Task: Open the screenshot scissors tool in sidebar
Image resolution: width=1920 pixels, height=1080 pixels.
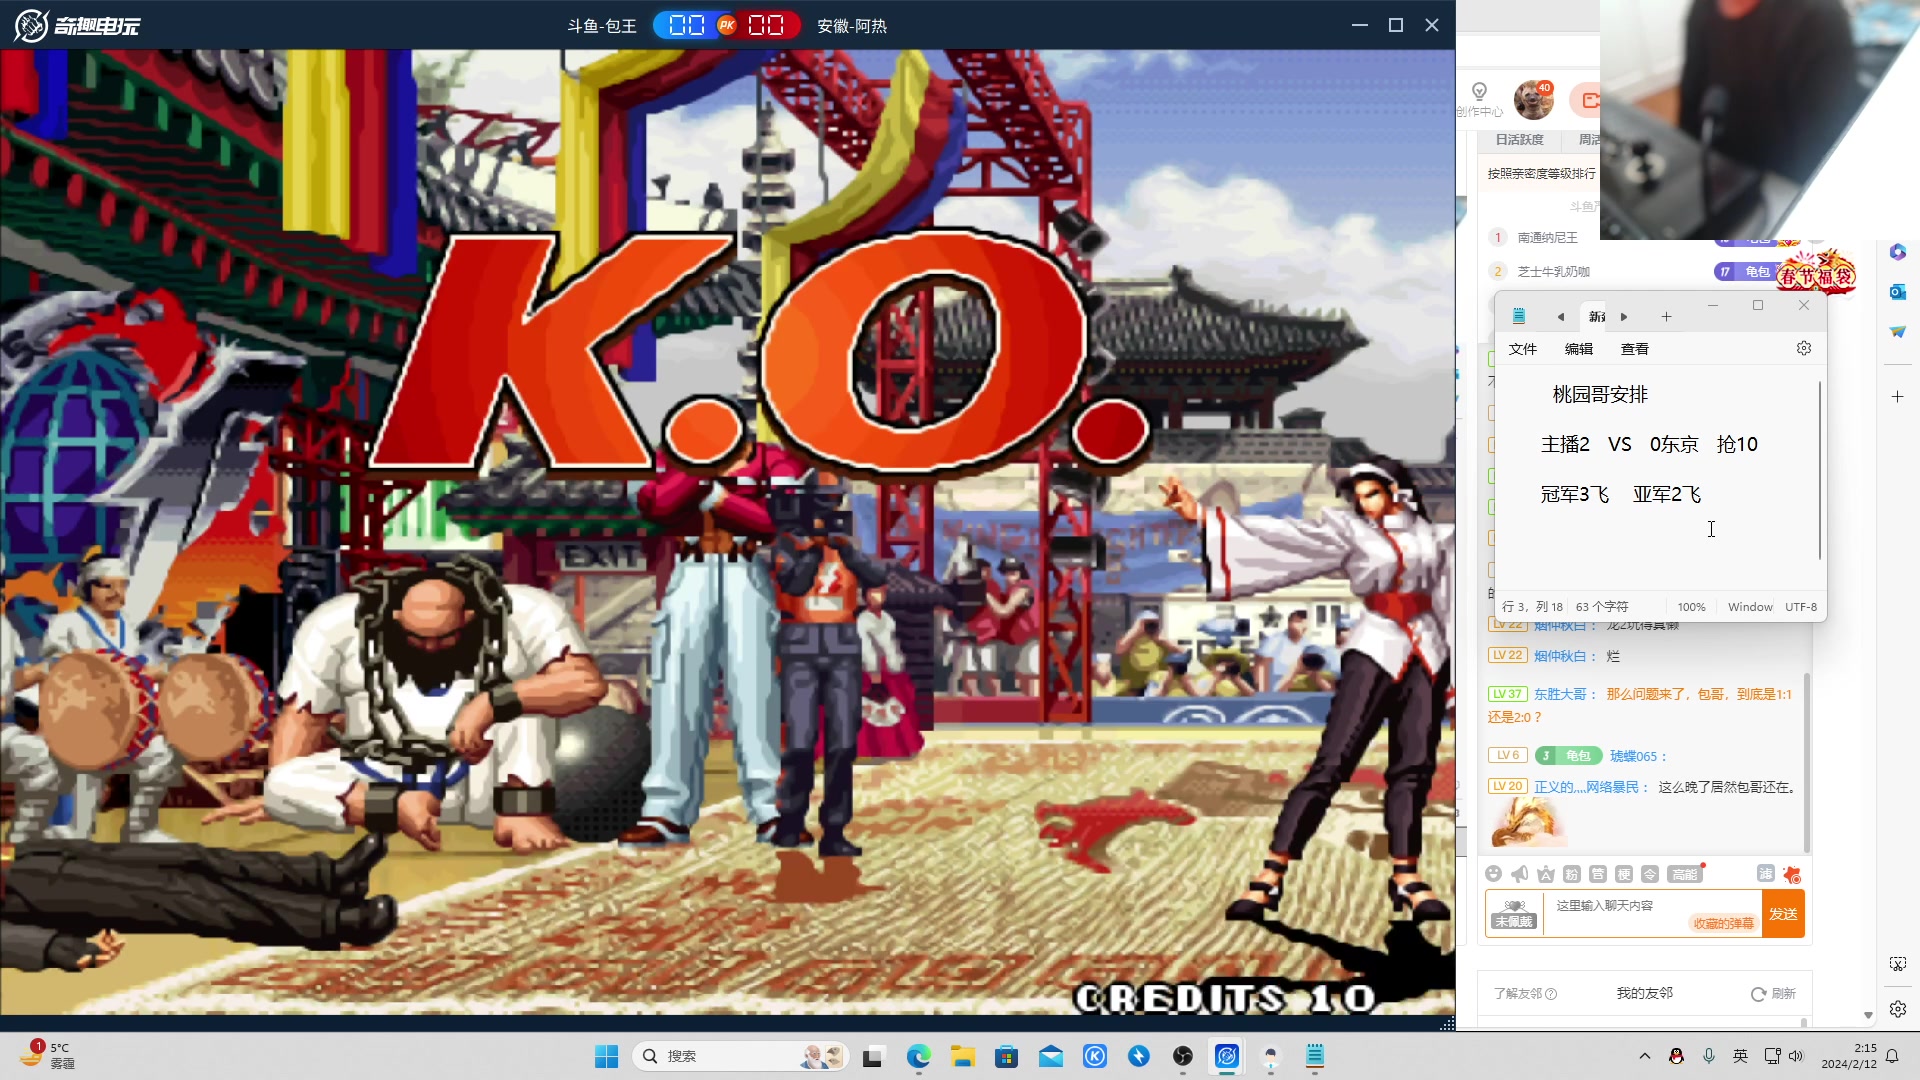Action: (x=1898, y=964)
